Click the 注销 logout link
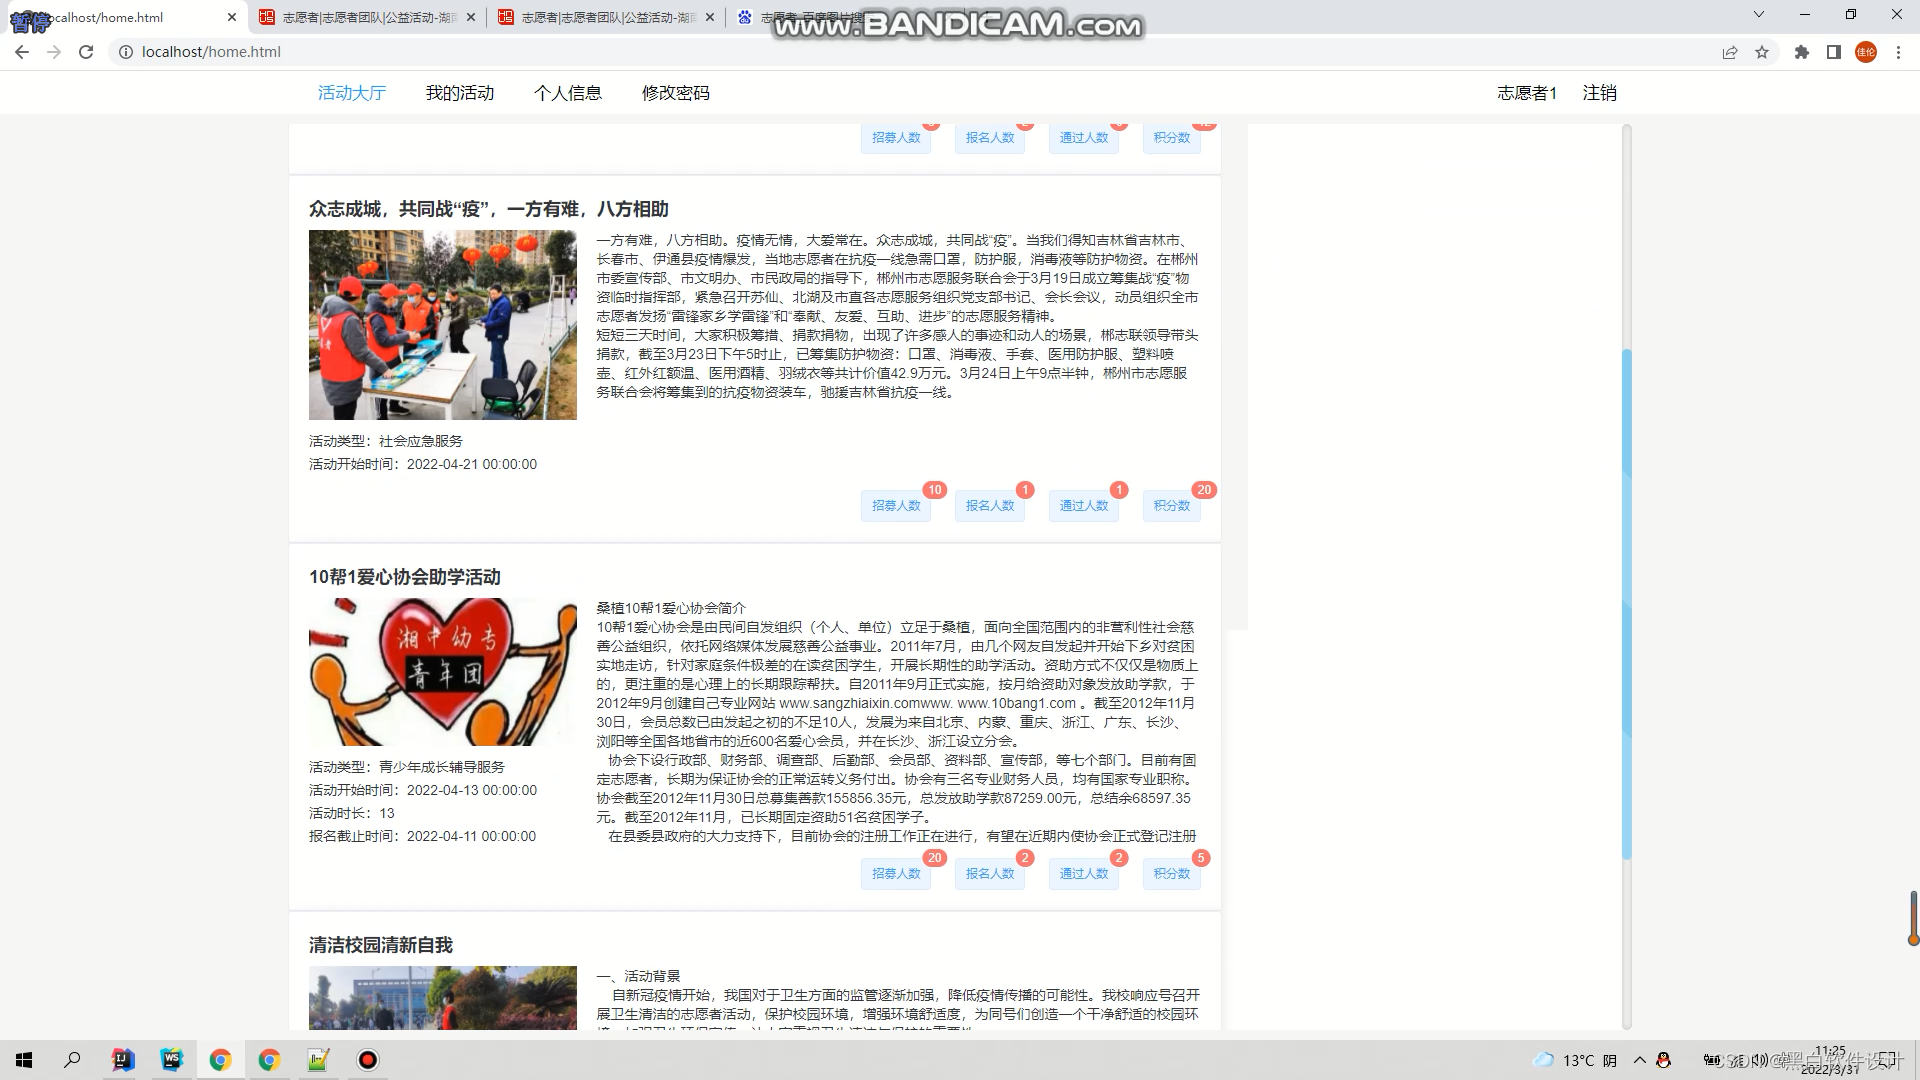This screenshot has height=1080, width=1920. [x=1599, y=93]
